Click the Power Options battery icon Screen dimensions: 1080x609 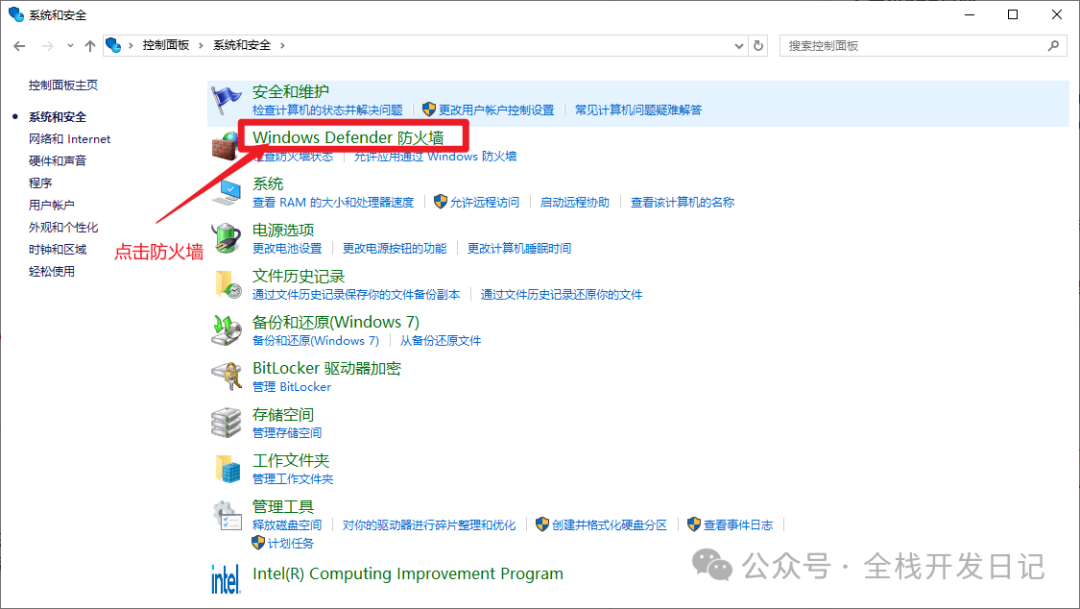point(226,238)
